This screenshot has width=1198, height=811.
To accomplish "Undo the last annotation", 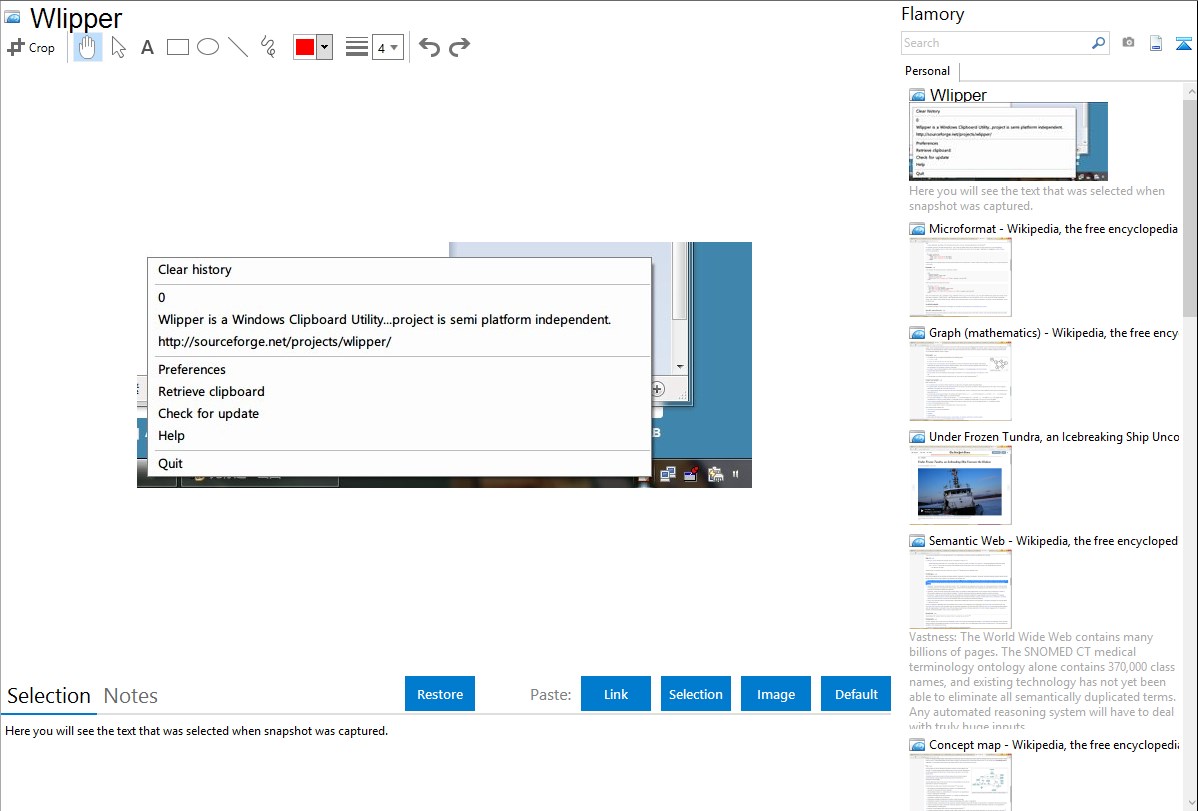I will tap(429, 47).
